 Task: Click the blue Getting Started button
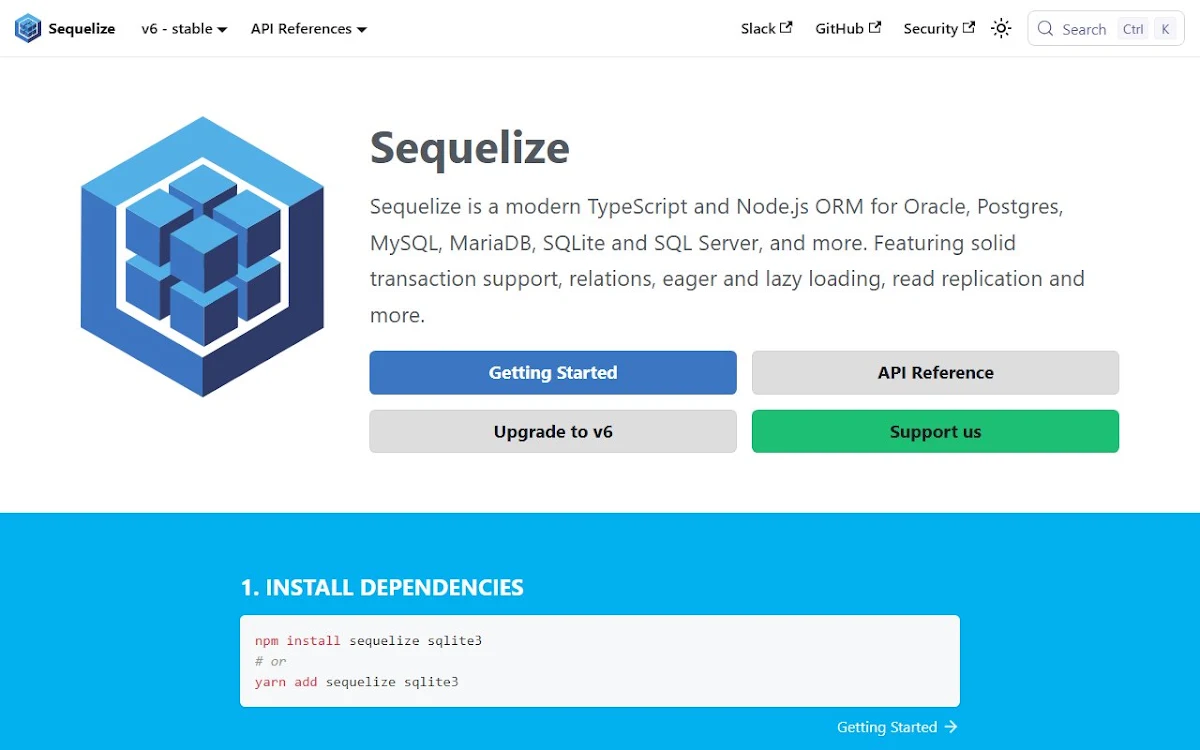point(553,373)
